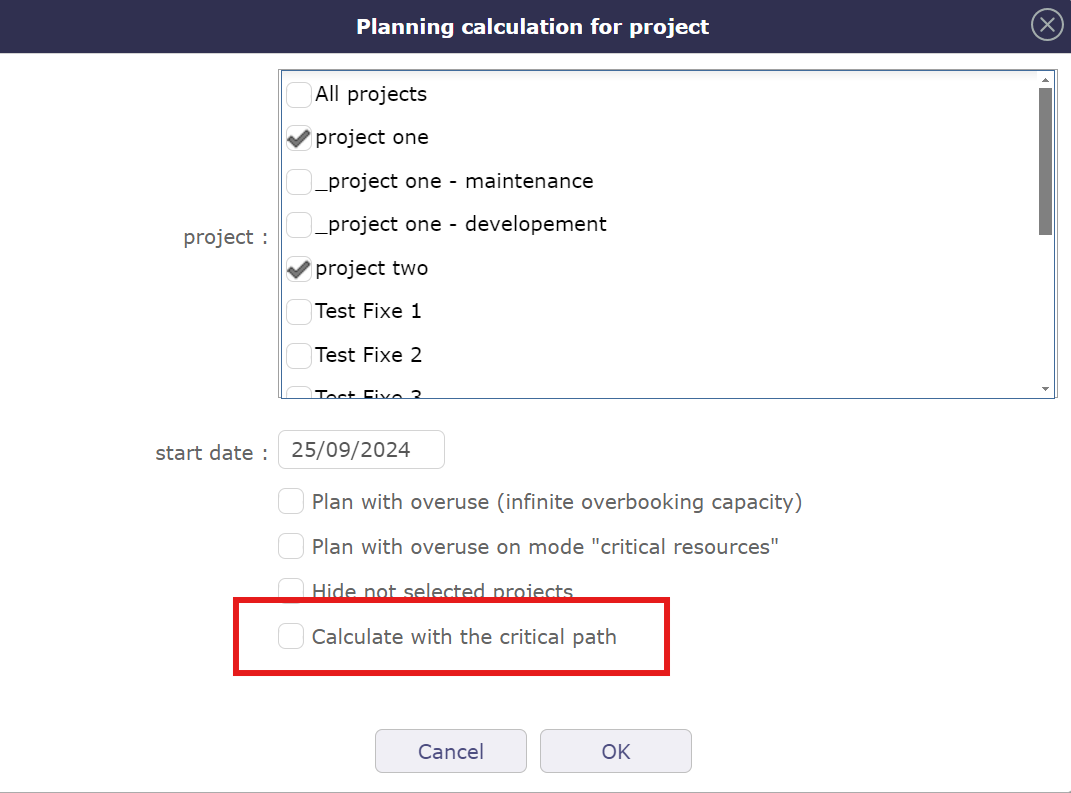Image resolution: width=1071 pixels, height=793 pixels.
Task: Select _project one - developement checkbox
Action: (298, 225)
